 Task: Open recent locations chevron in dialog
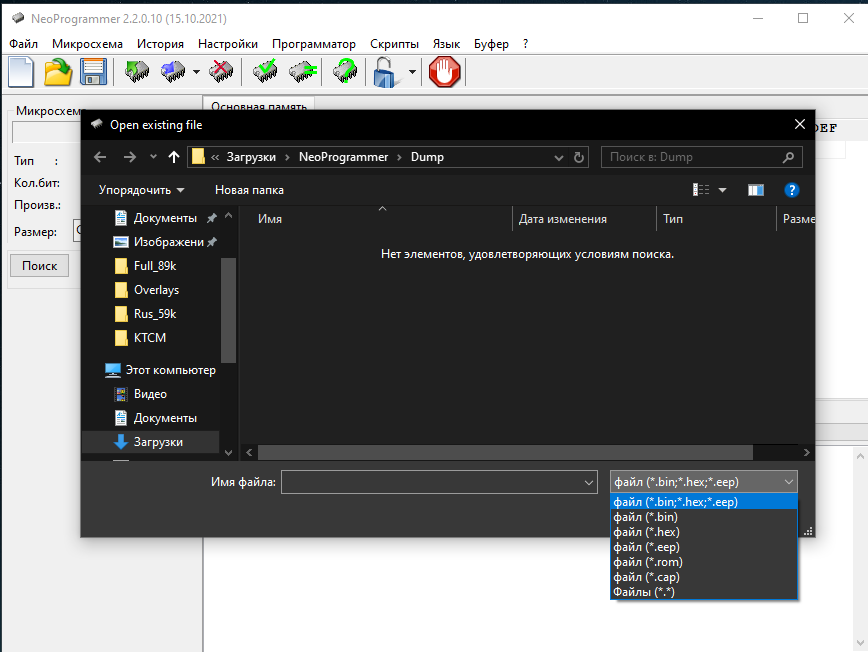click(153, 157)
